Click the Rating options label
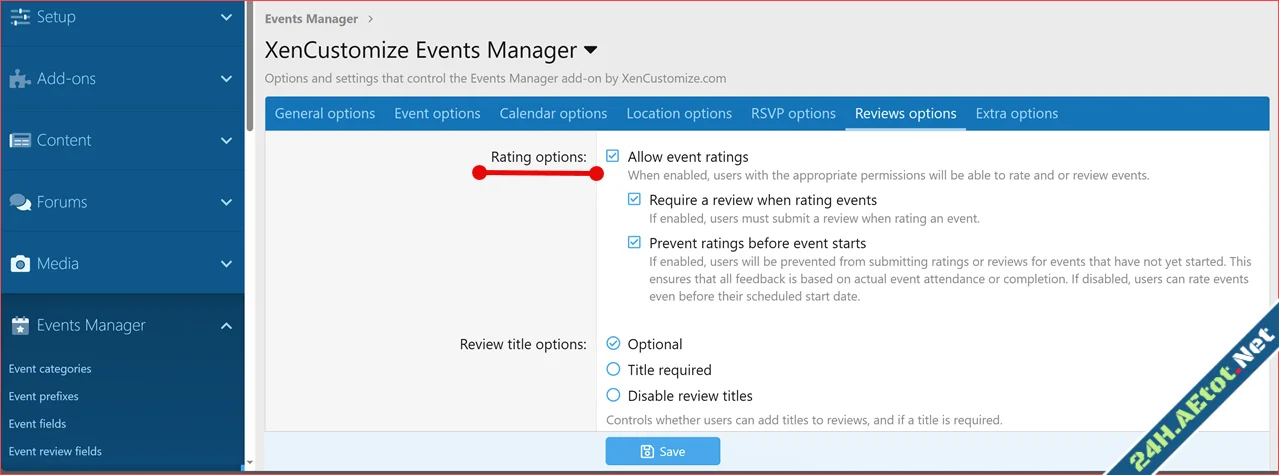 tap(538, 157)
